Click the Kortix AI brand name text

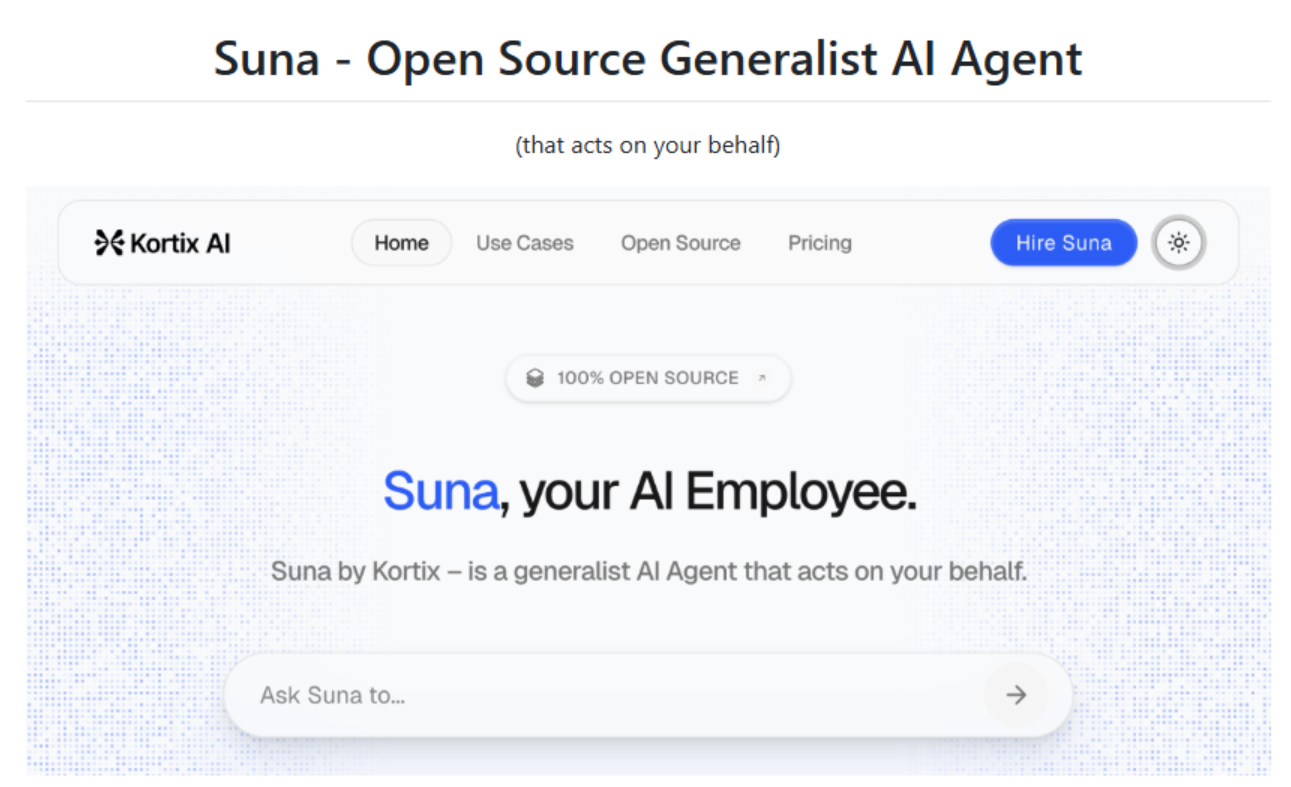[180, 243]
